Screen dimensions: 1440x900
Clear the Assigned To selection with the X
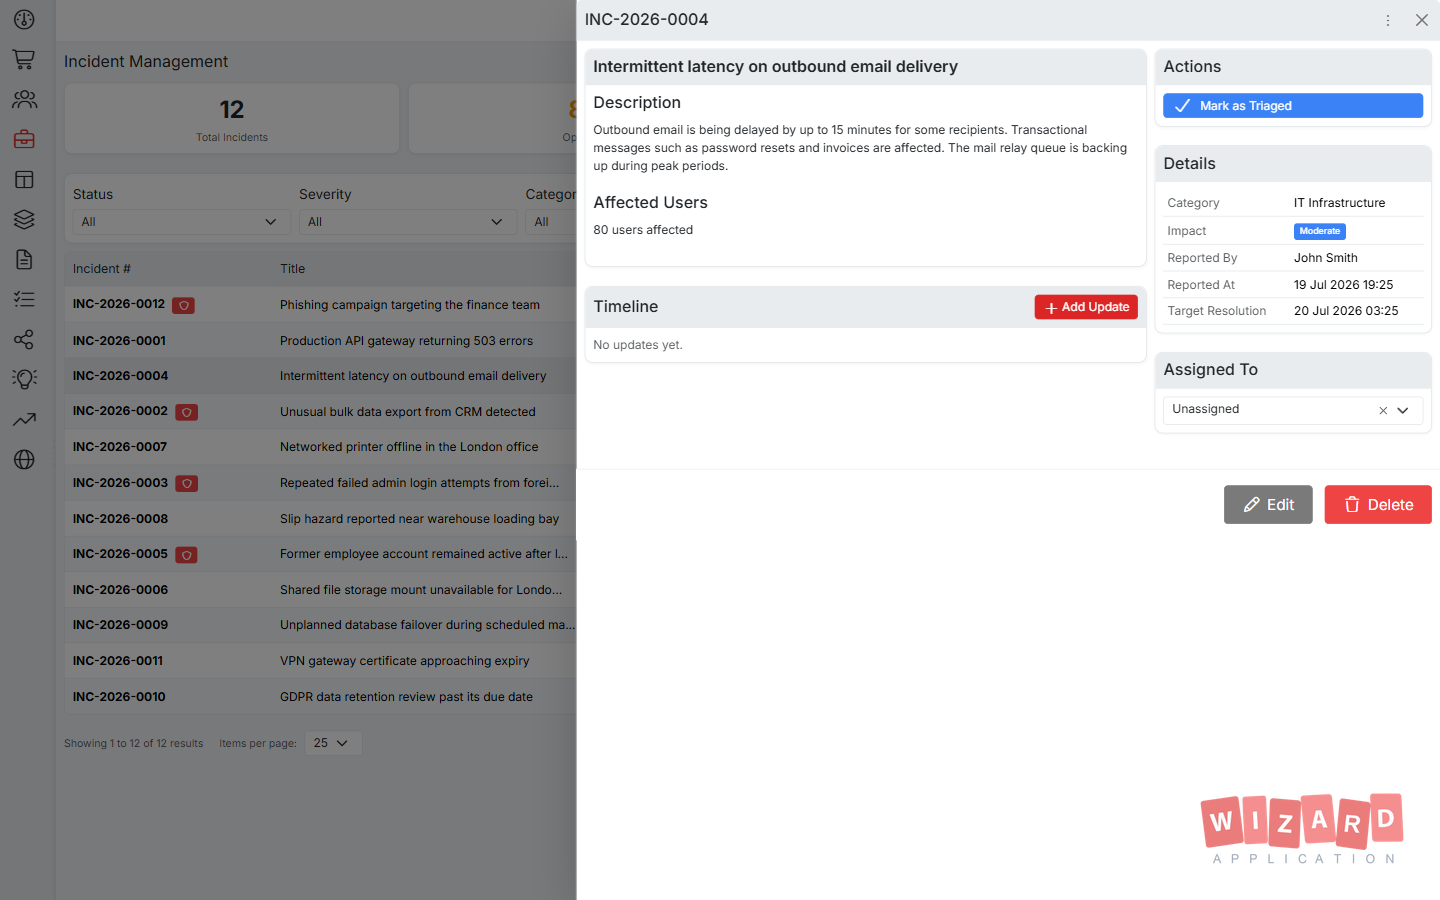pos(1383,410)
